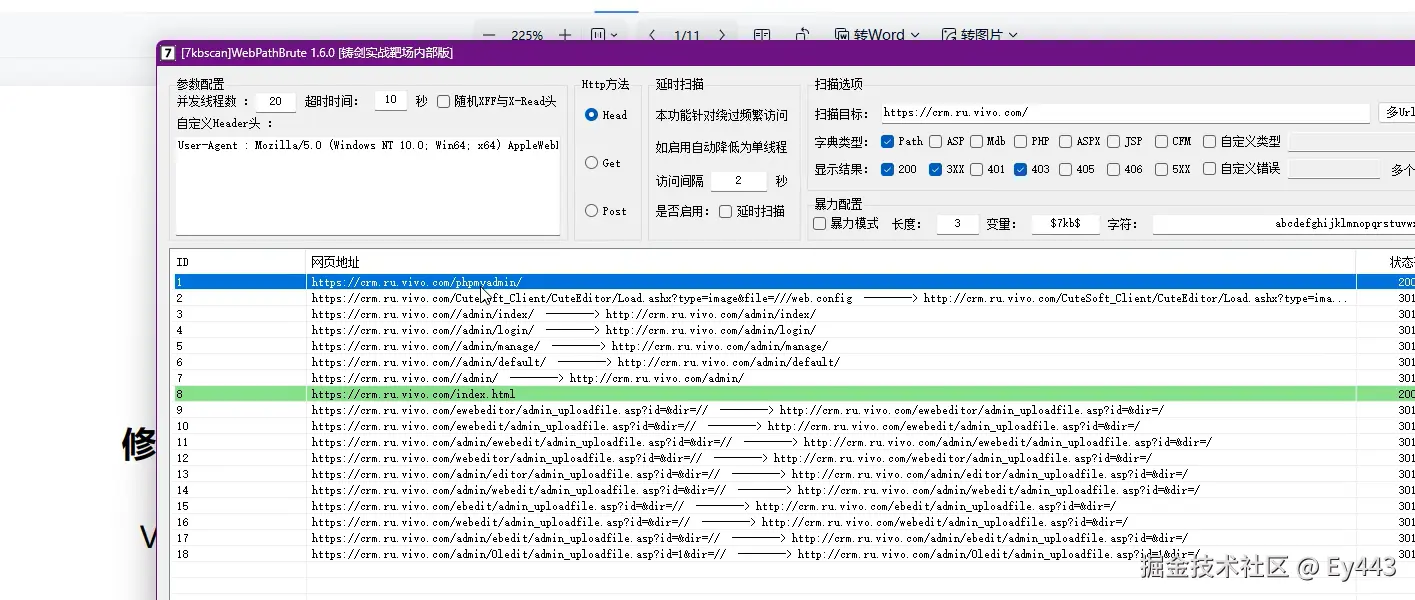The image size is (1415, 600).
Task: Enable 随机XFF与X-Real checkbox
Action: point(444,101)
